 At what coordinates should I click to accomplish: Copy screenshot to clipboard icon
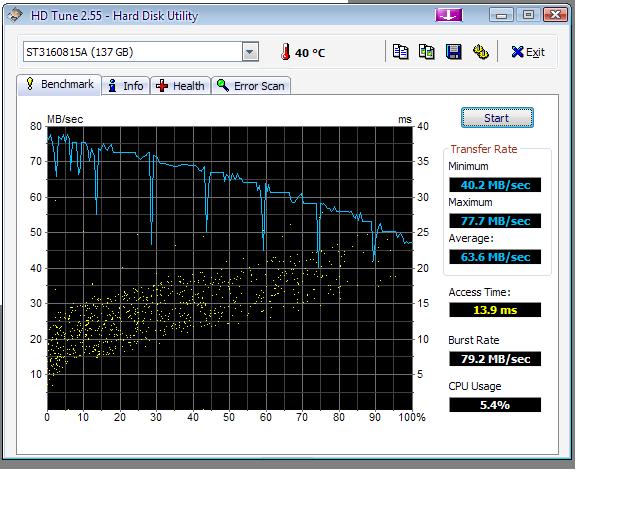tap(427, 52)
